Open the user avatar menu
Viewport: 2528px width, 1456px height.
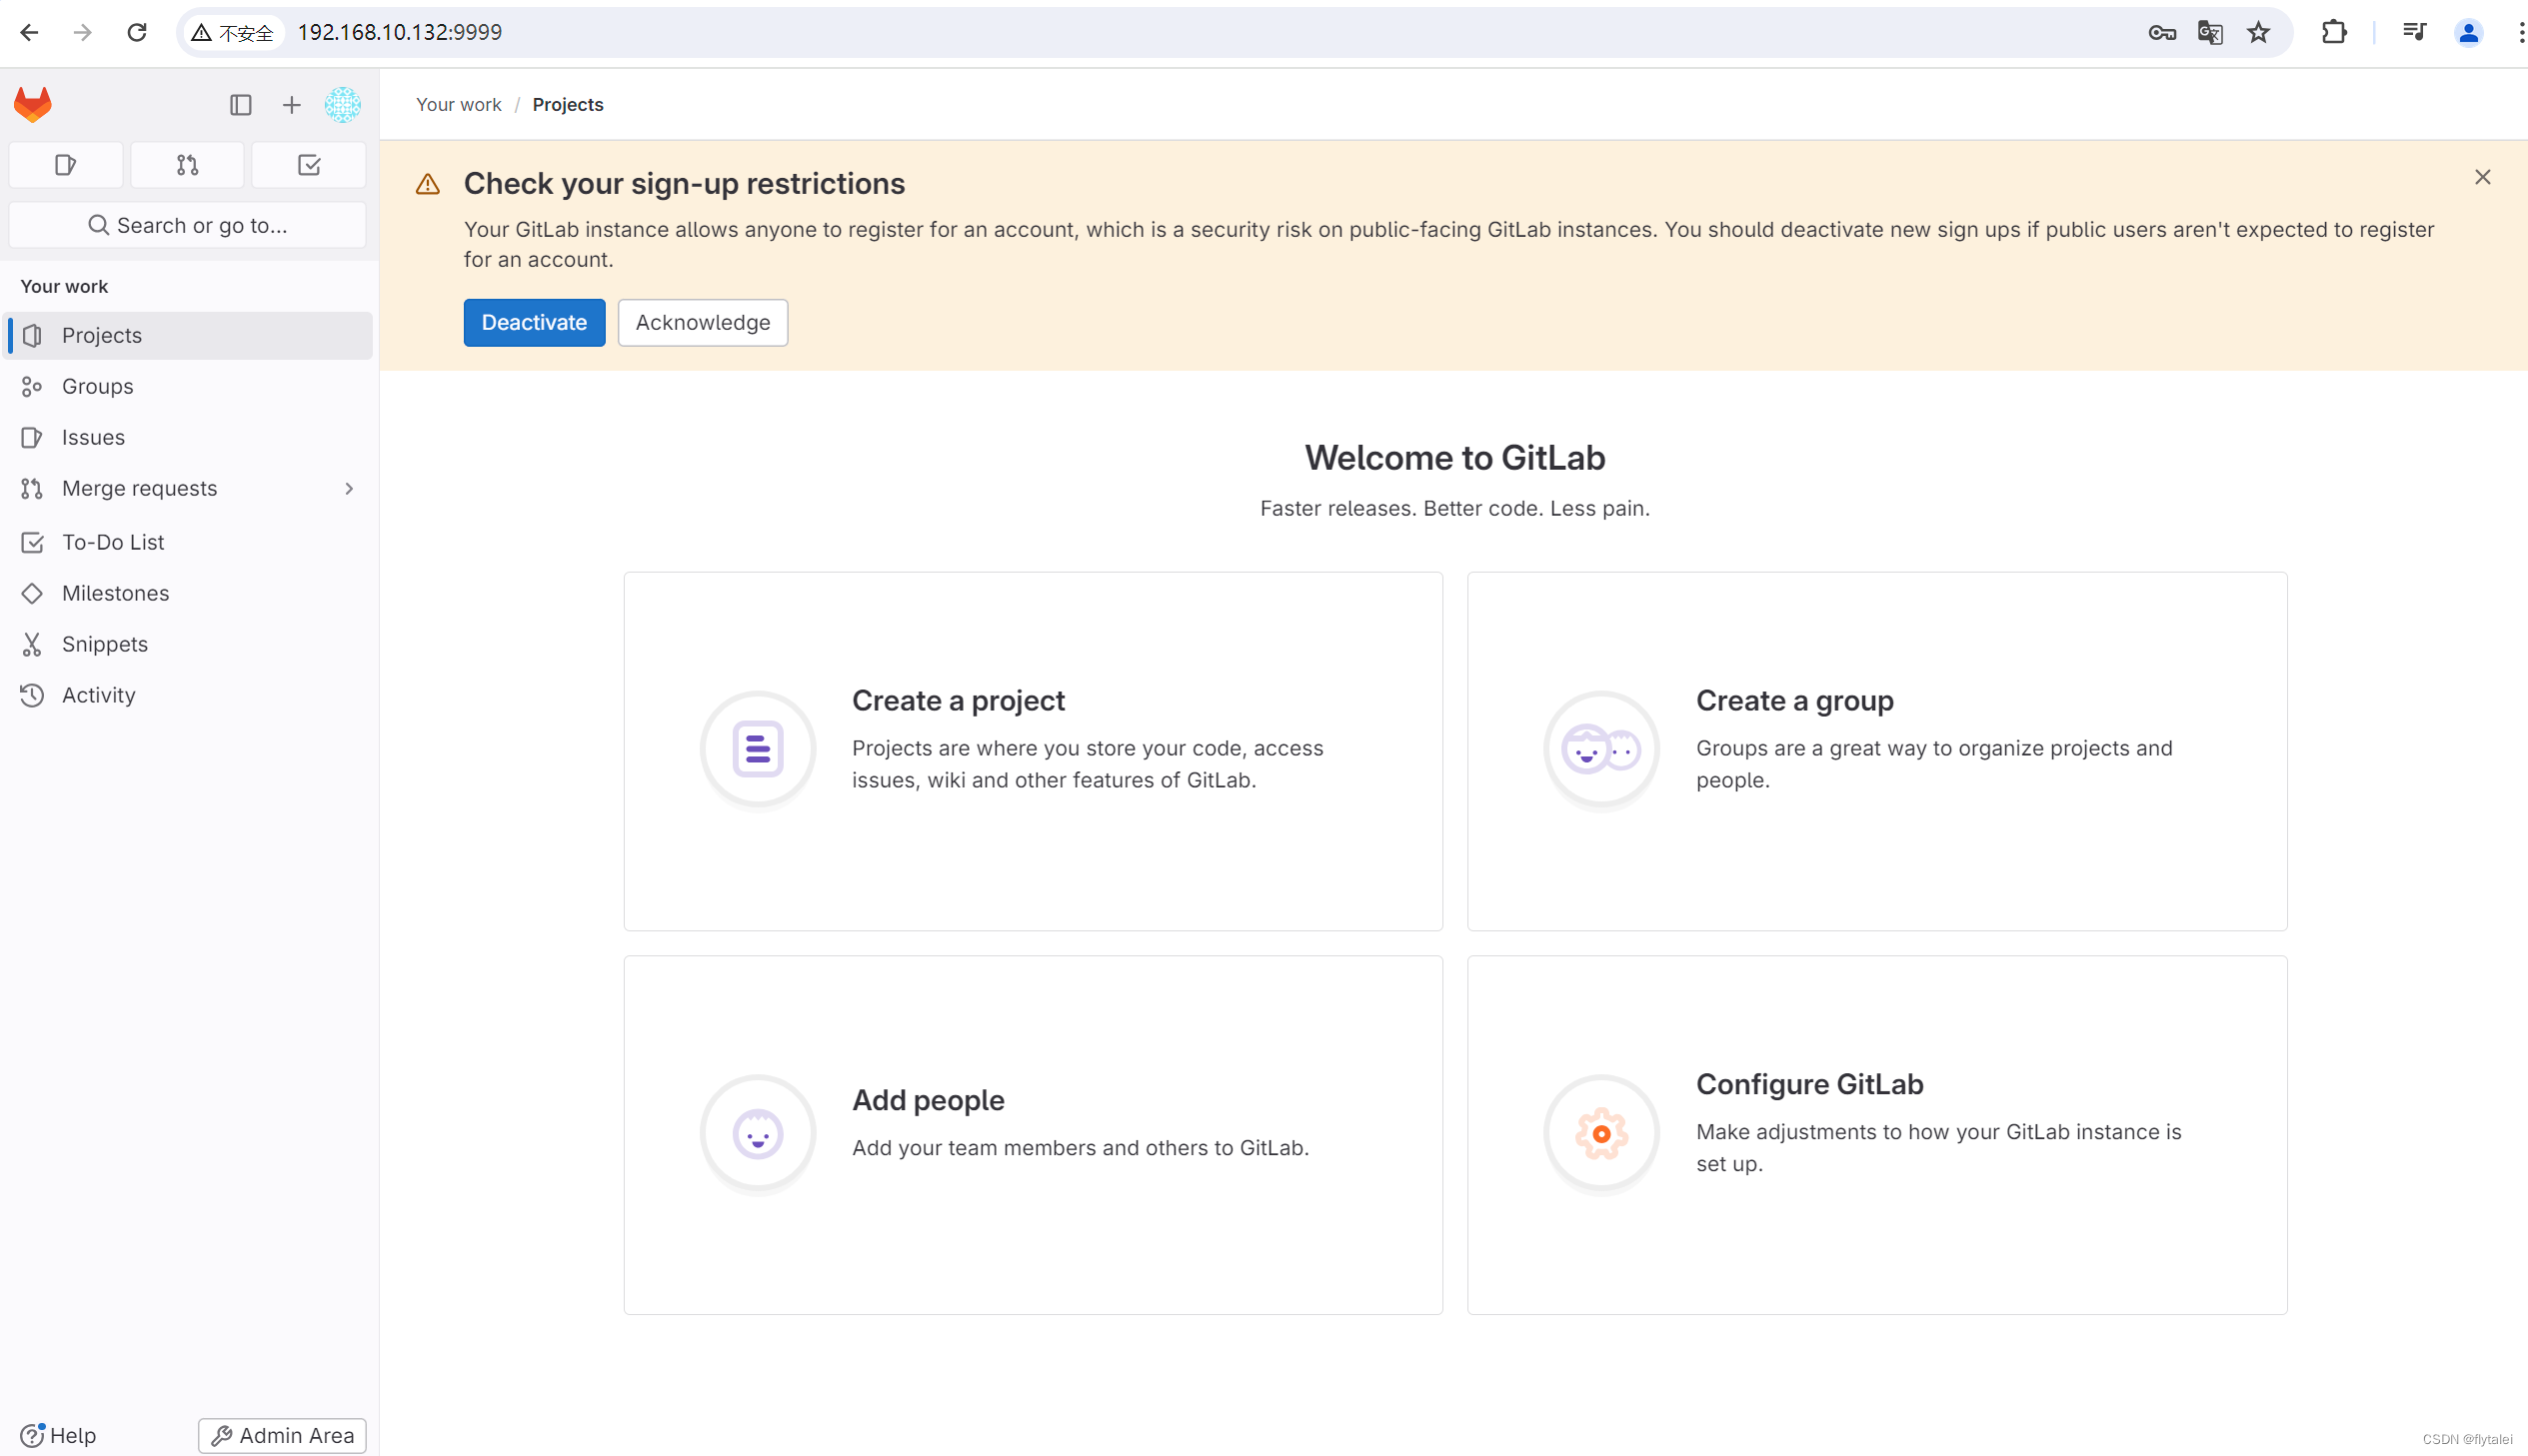[x=342, y=105]
